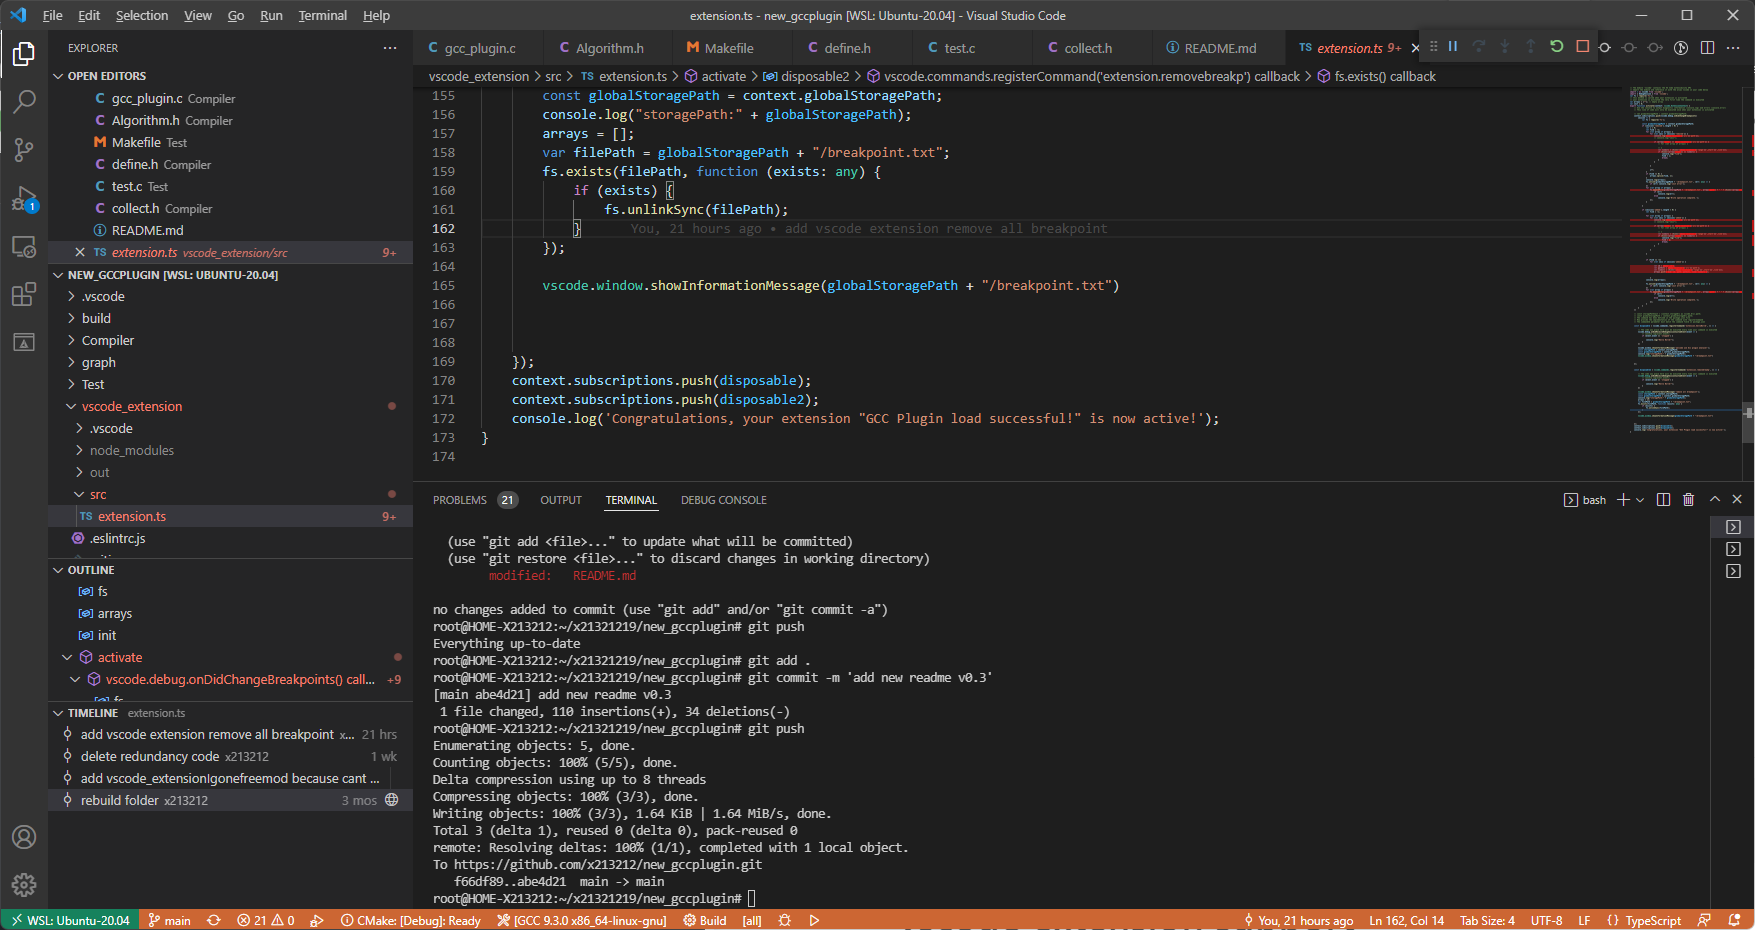The height and width of the screenshot is (930, 1755).
Task: Open the Terminal menu
Action: pos(322,15)
